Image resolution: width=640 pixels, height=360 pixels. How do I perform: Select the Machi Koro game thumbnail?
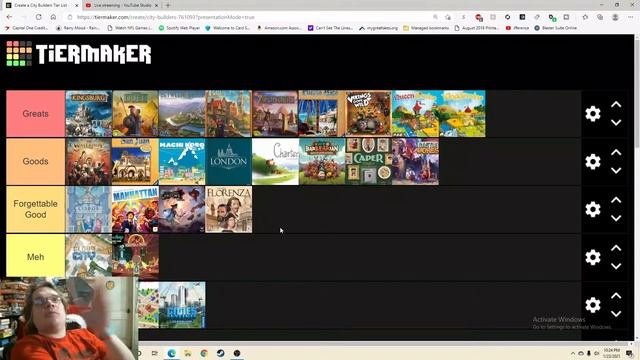click(x=182, y=162)
